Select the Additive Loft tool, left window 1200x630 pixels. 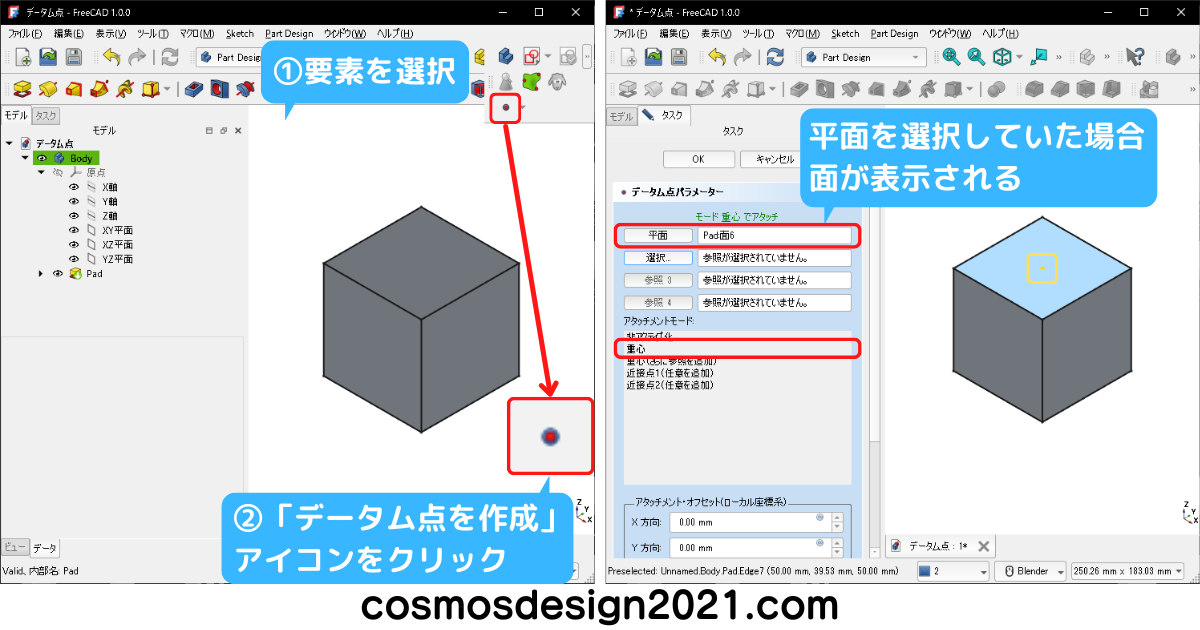coord(74,90)
